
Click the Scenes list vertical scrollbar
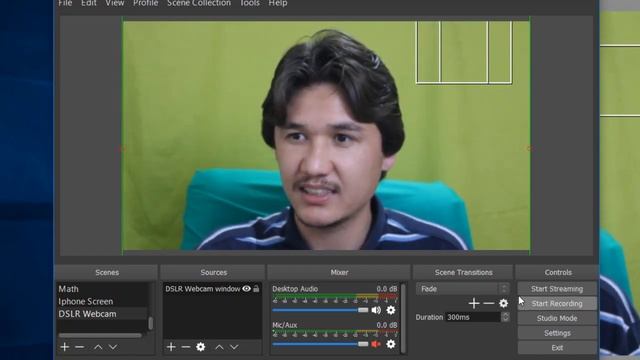coord(151,323)
